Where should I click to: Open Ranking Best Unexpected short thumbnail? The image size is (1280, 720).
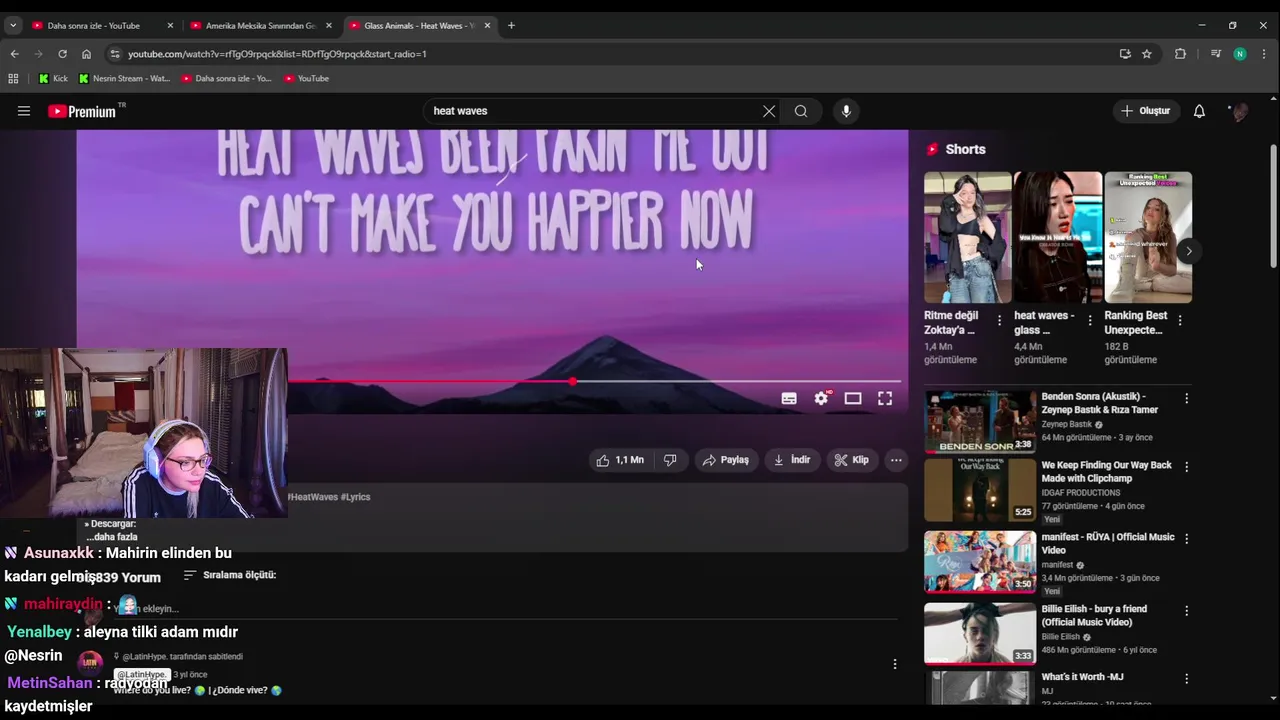click(x=1148, y=237)
